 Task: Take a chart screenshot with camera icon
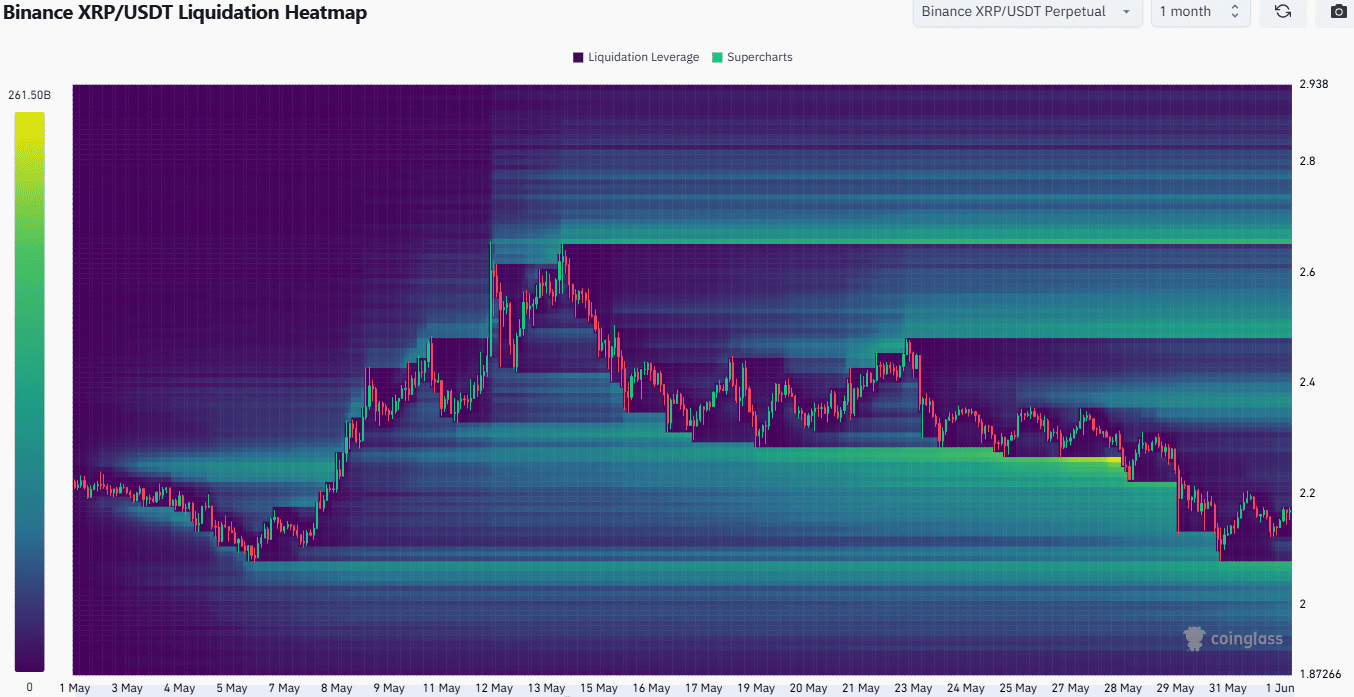click(x=1337, y=12)
